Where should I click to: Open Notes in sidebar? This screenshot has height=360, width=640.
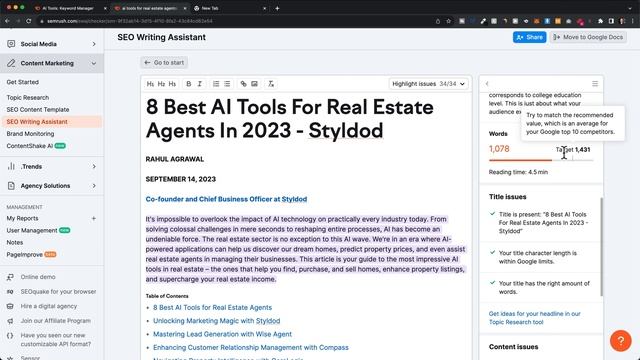[x=15, y=242]
